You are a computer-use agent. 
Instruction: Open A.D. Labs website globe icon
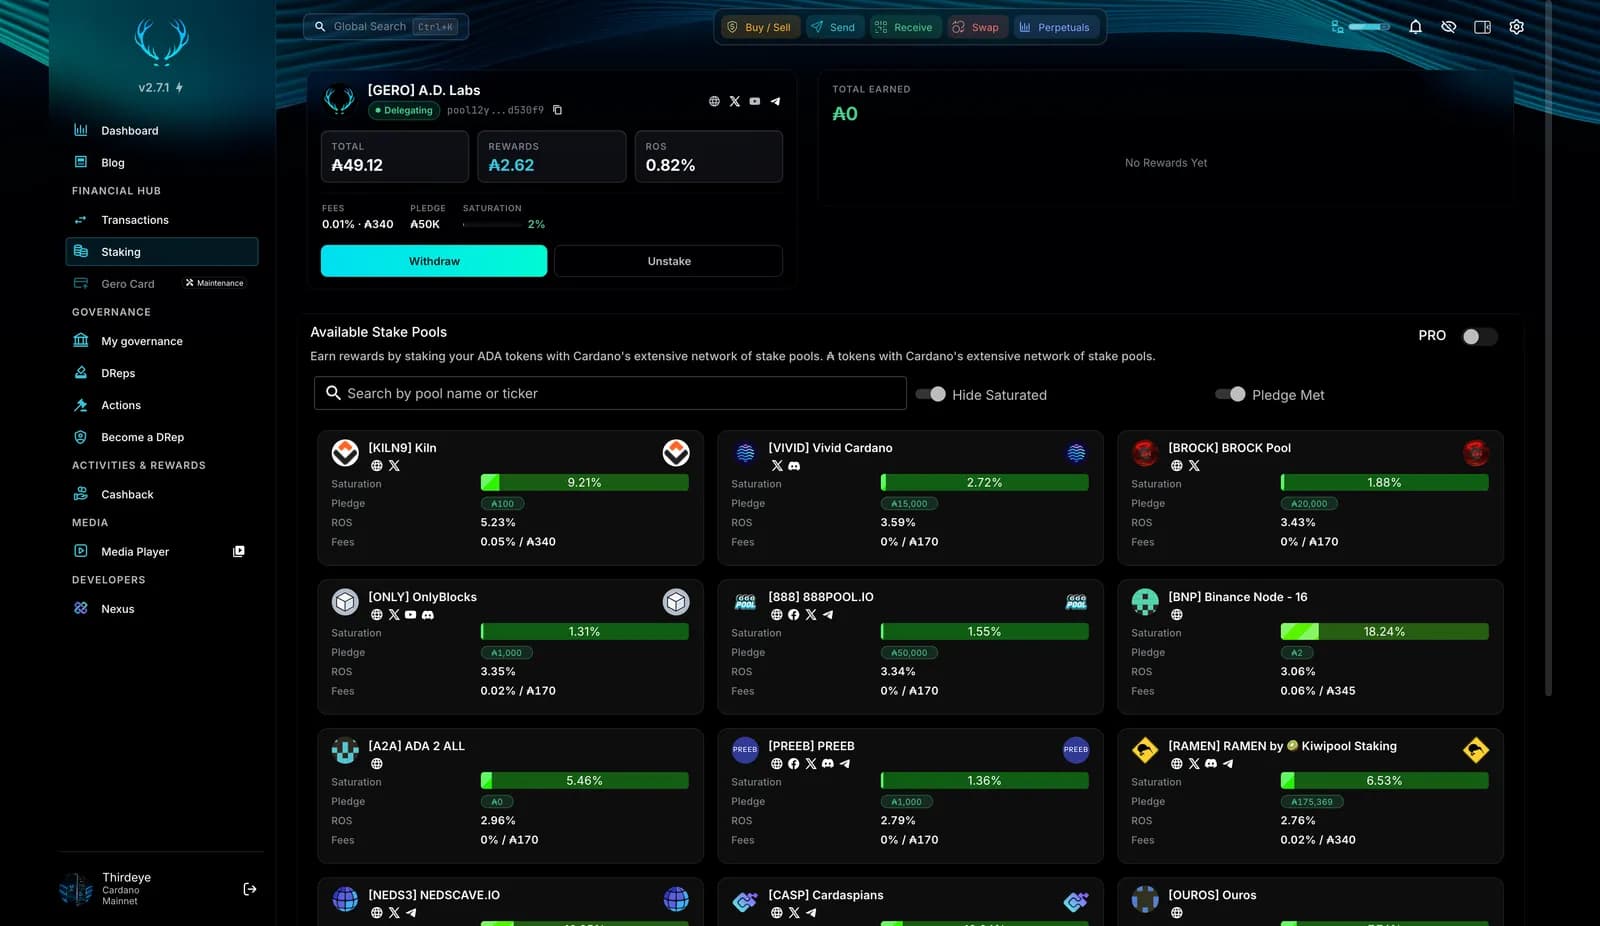click(714, 101)
